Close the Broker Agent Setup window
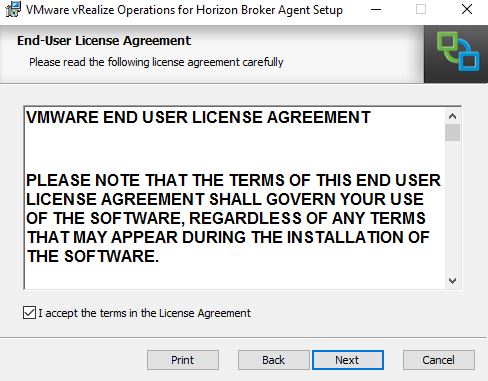 467,9
